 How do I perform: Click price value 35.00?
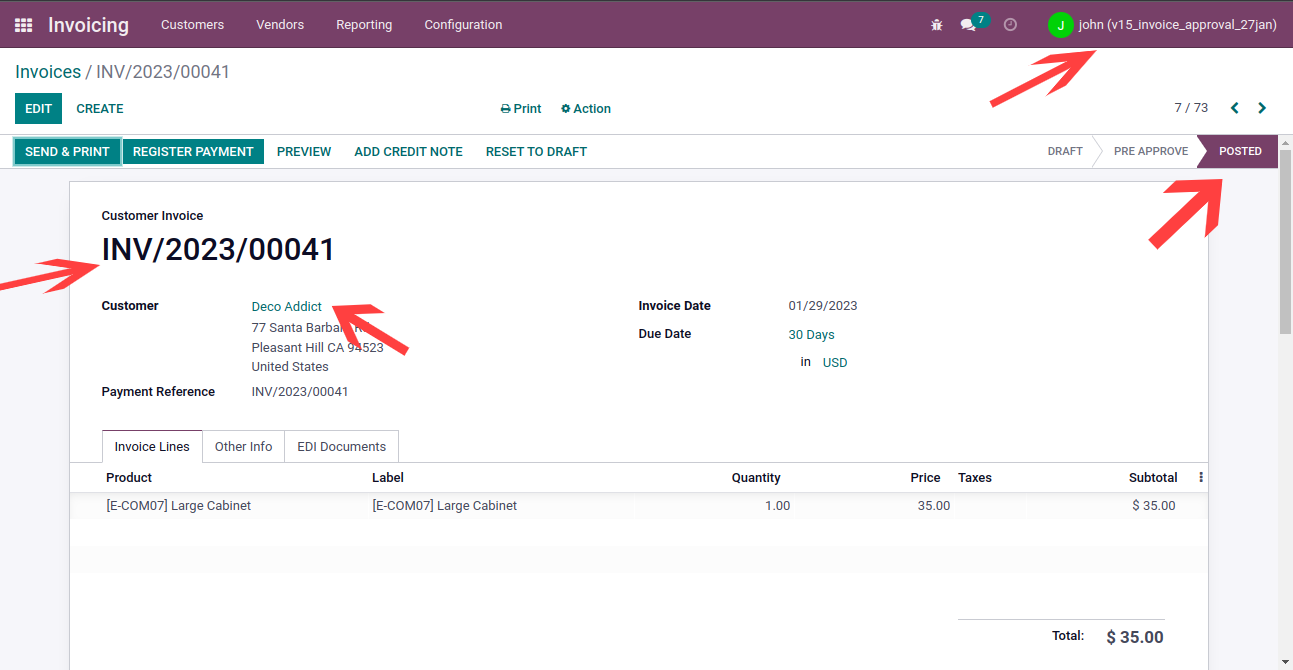(x=934, y=506)
